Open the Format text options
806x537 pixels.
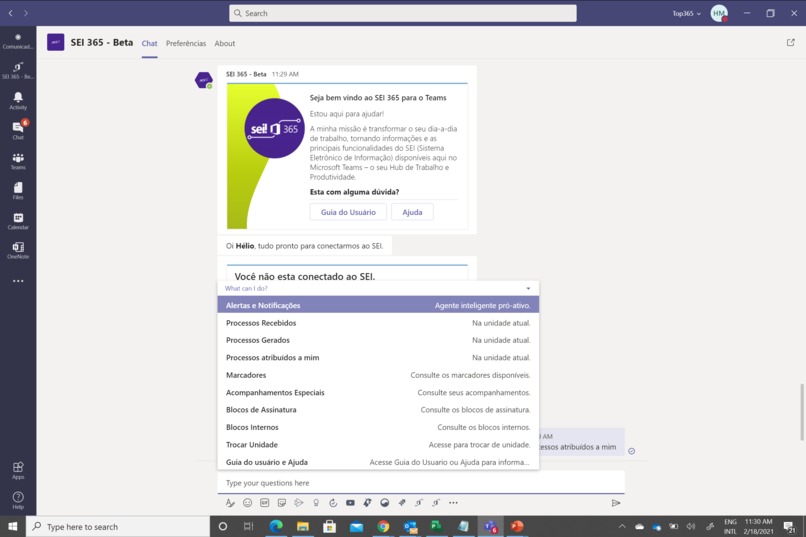tap(230, 503)
